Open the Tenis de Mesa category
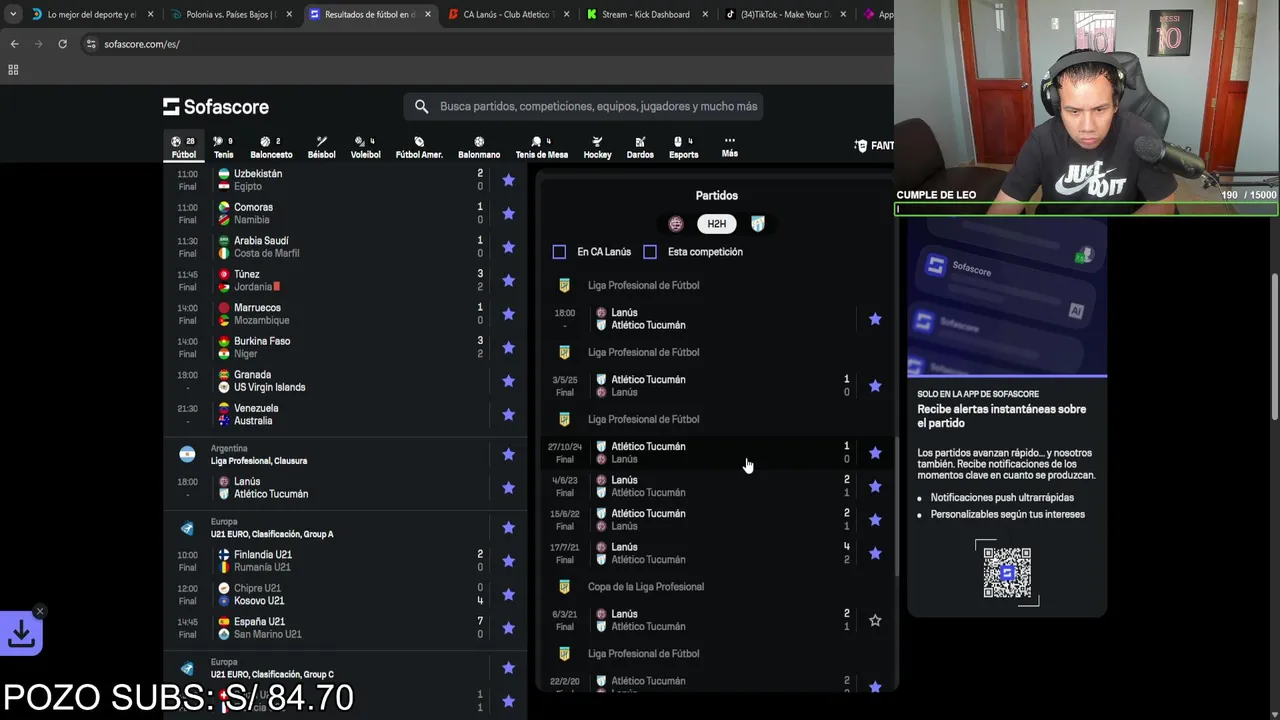 click(541, 147)
